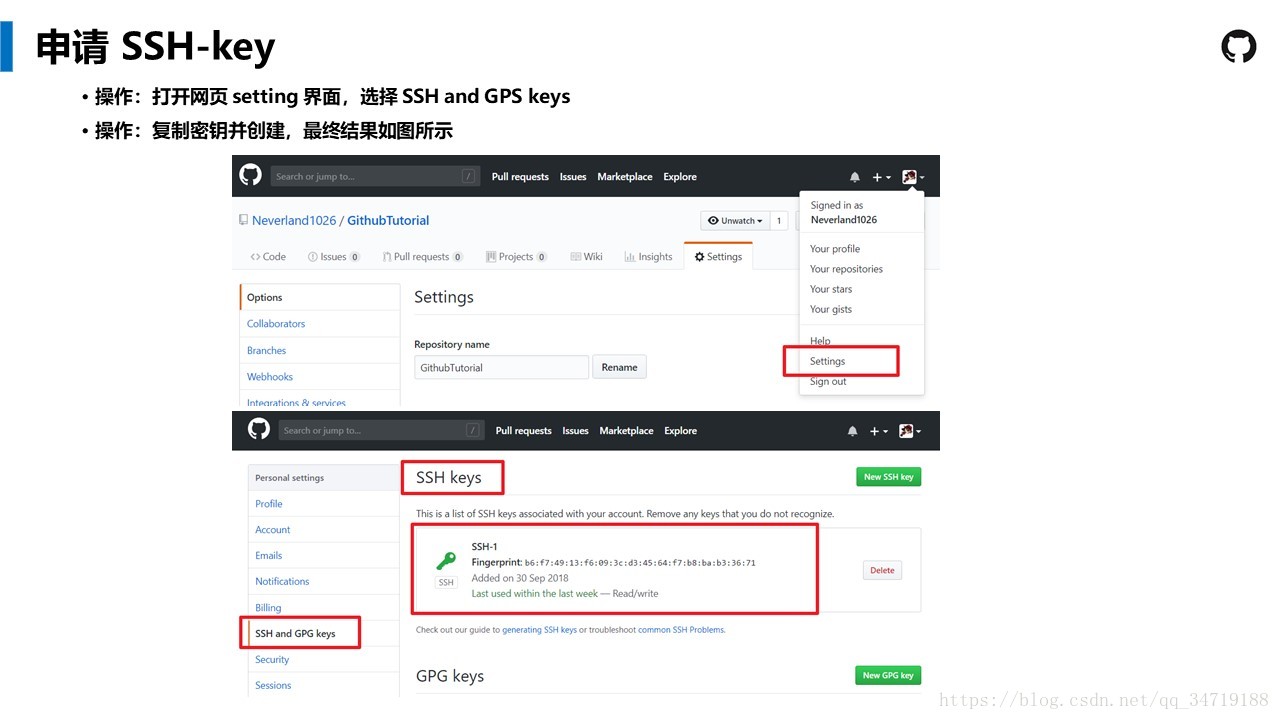The height and width of the screenshot is (720, 1280).
Task: Click Repository name field containing GithubTutorial
Action: click(x=502, y=367)
